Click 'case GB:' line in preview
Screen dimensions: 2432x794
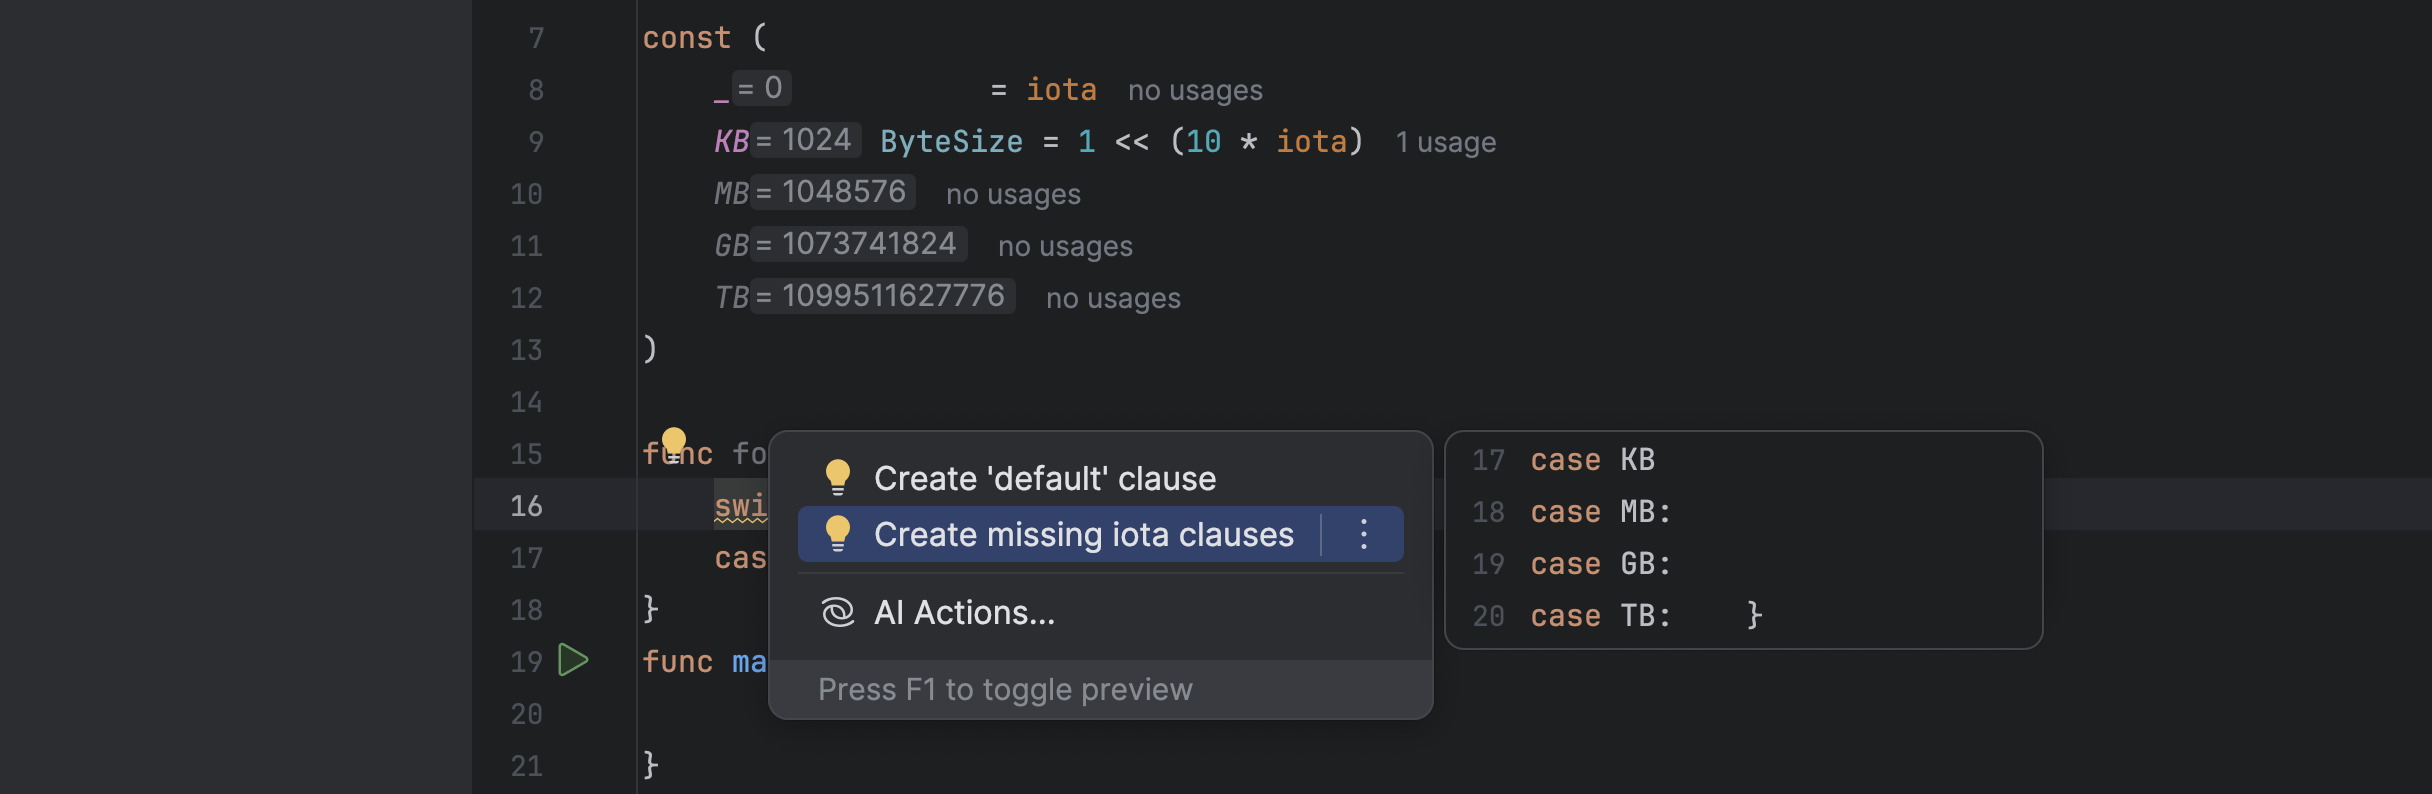tap(1600, 564)
